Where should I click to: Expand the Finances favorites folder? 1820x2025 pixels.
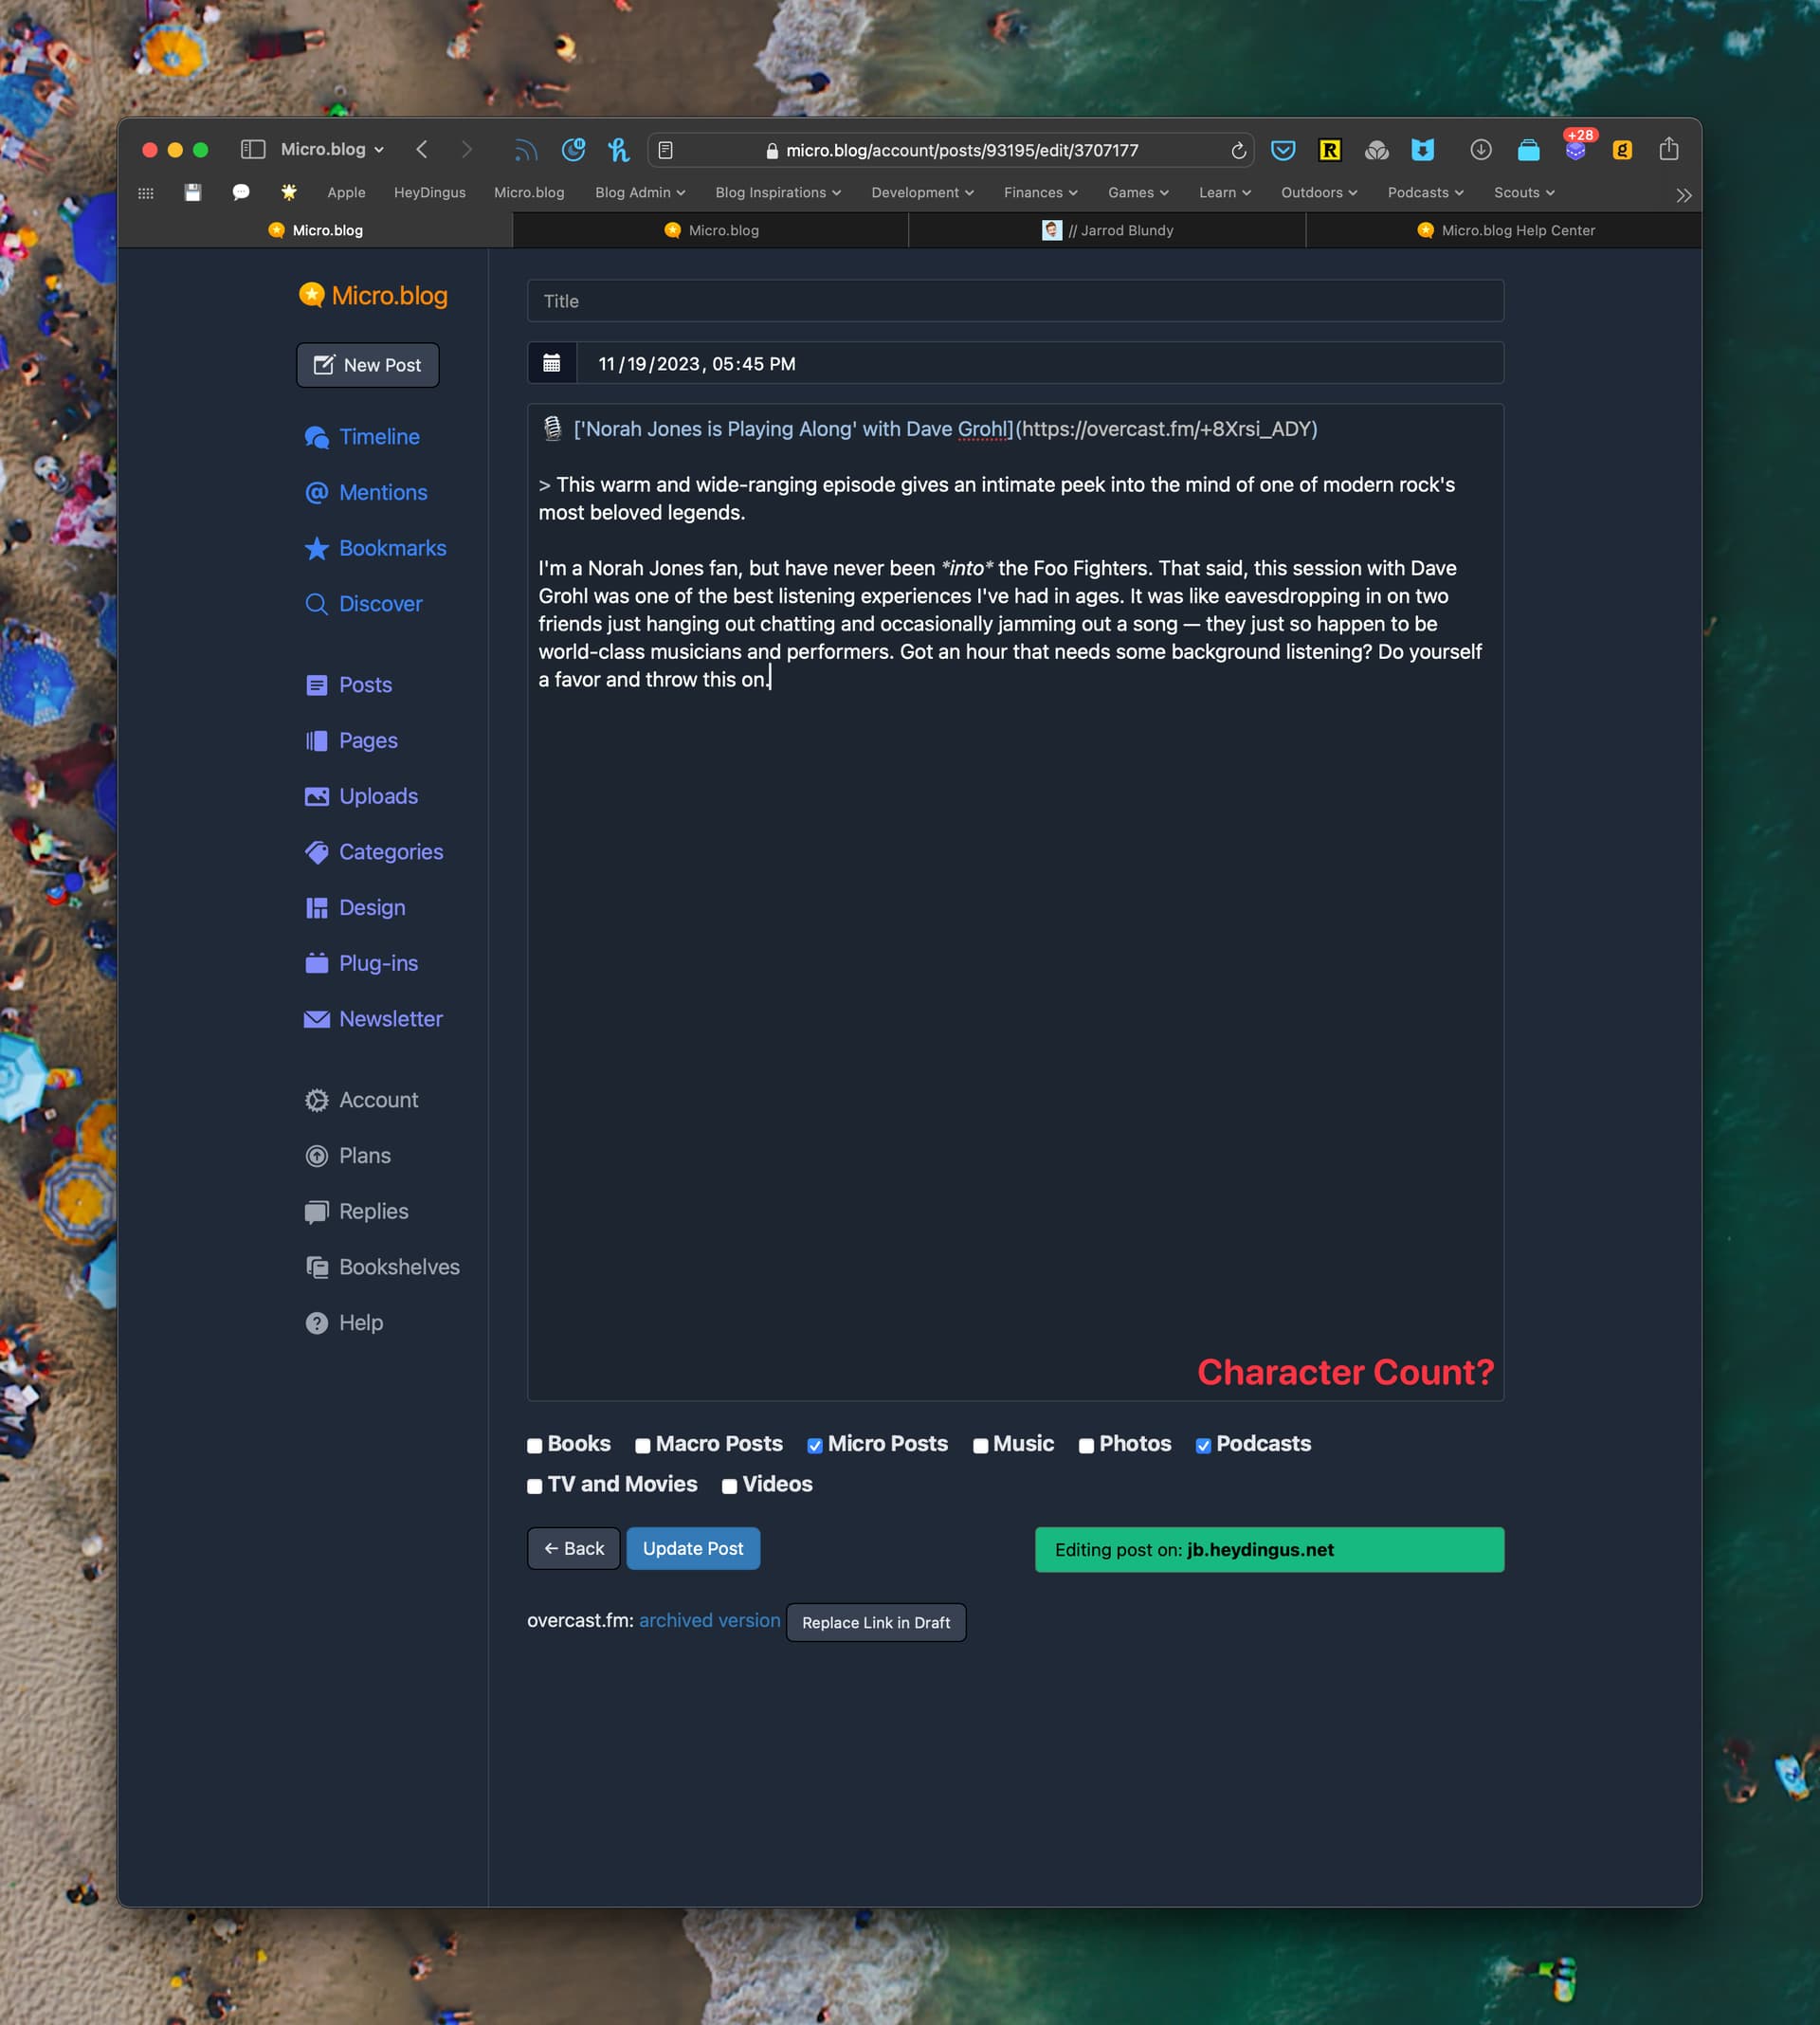(1041, 193)
